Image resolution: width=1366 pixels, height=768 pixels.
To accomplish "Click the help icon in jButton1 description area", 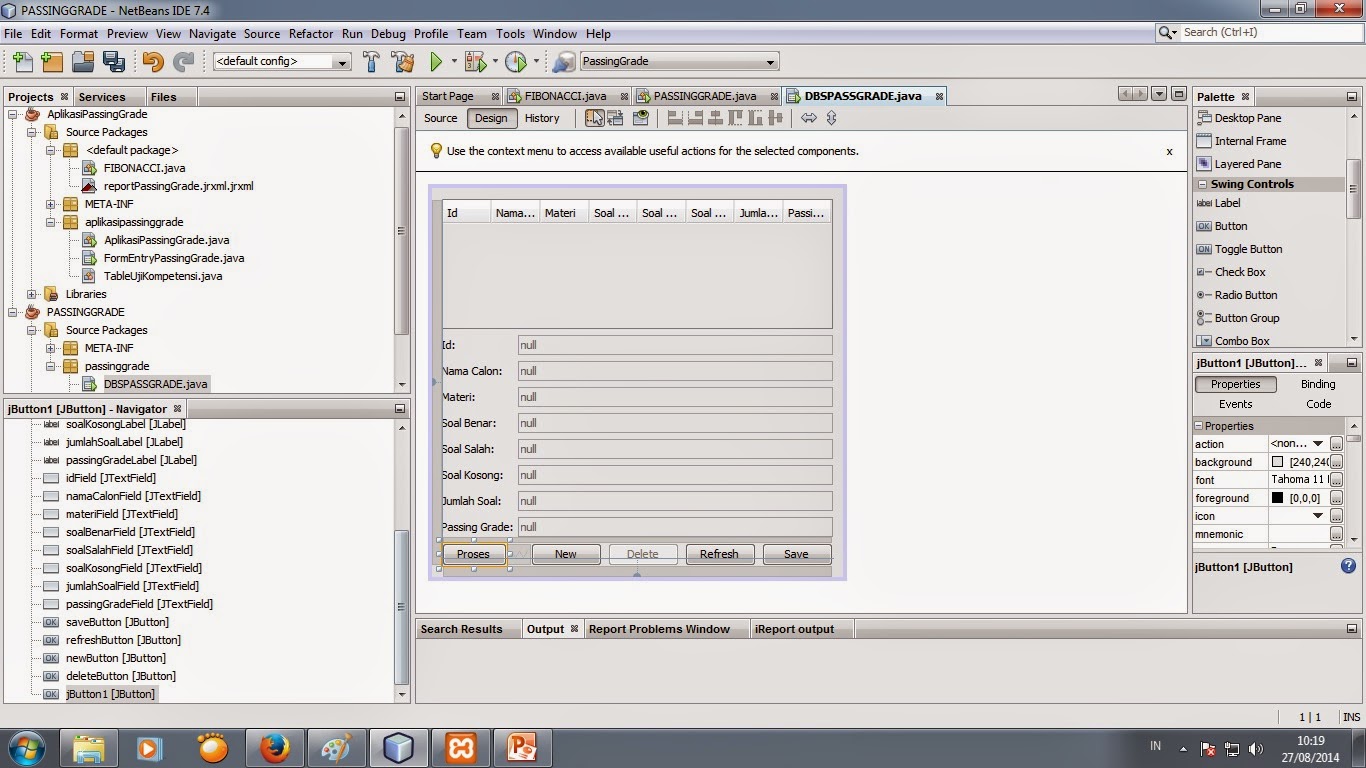I will pyautogui.click(x=1348, y=566).
